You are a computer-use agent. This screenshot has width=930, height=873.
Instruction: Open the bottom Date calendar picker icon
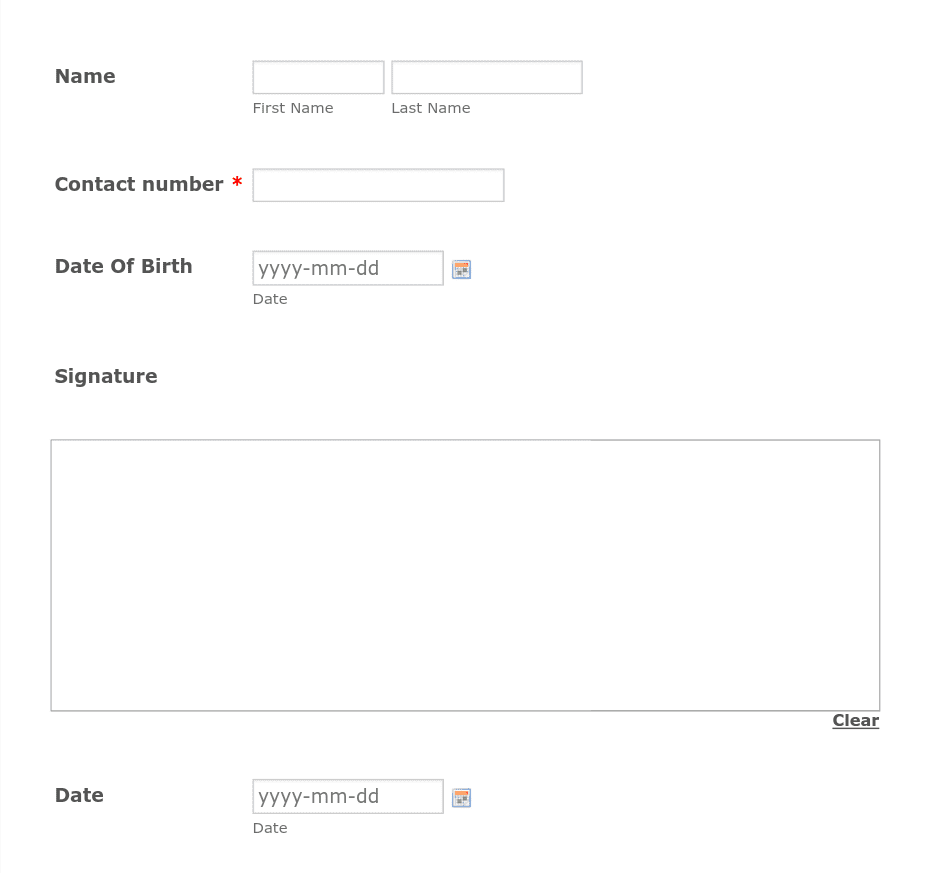pos(461,798)
